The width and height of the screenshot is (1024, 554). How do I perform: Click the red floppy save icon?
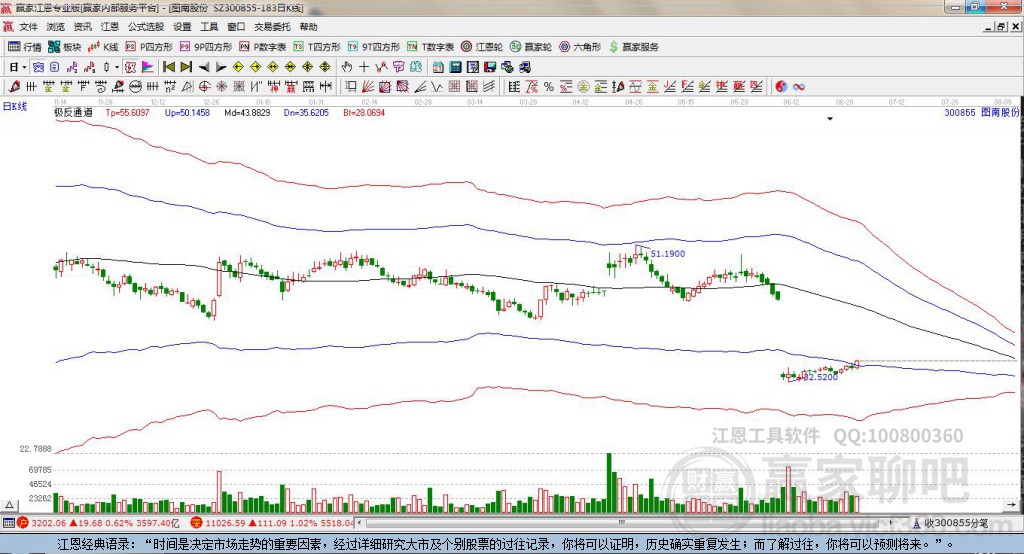[x=490, y=67]
